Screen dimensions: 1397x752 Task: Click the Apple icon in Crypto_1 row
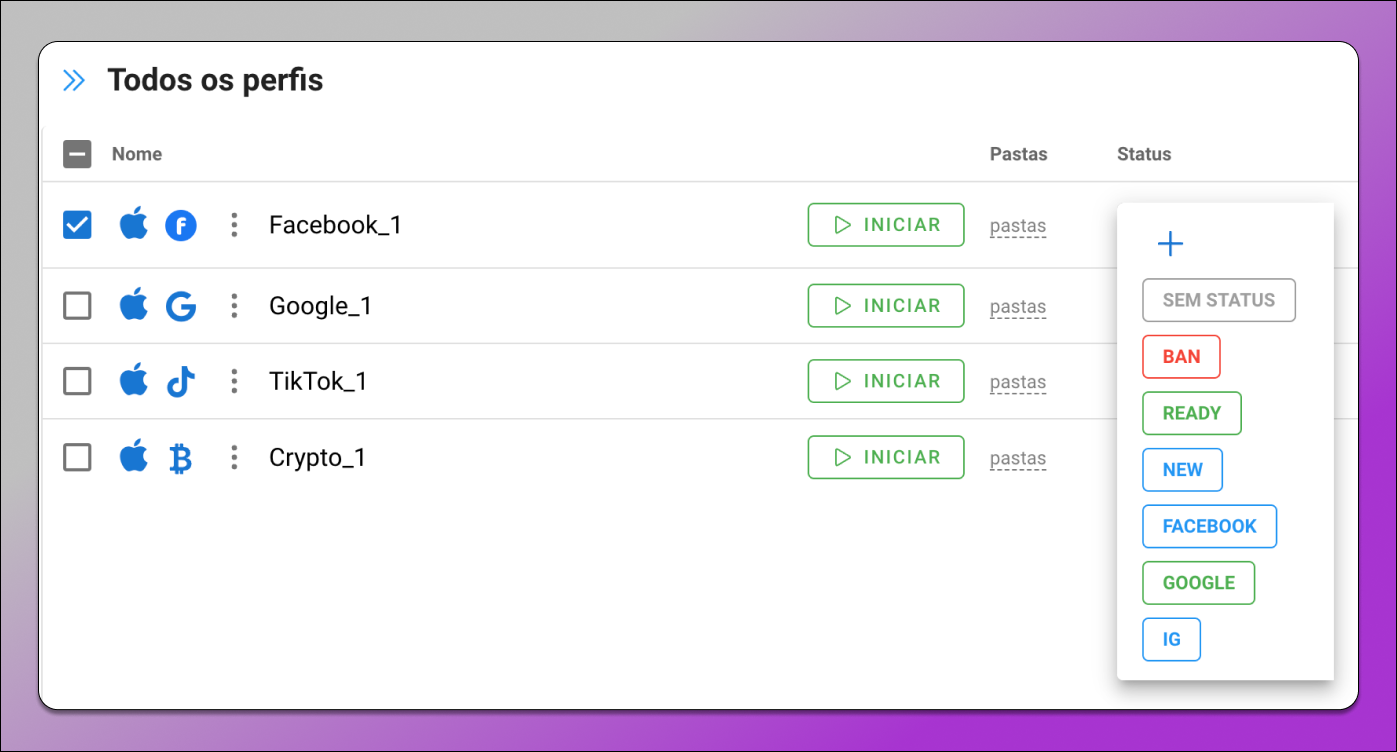point(134,458)
